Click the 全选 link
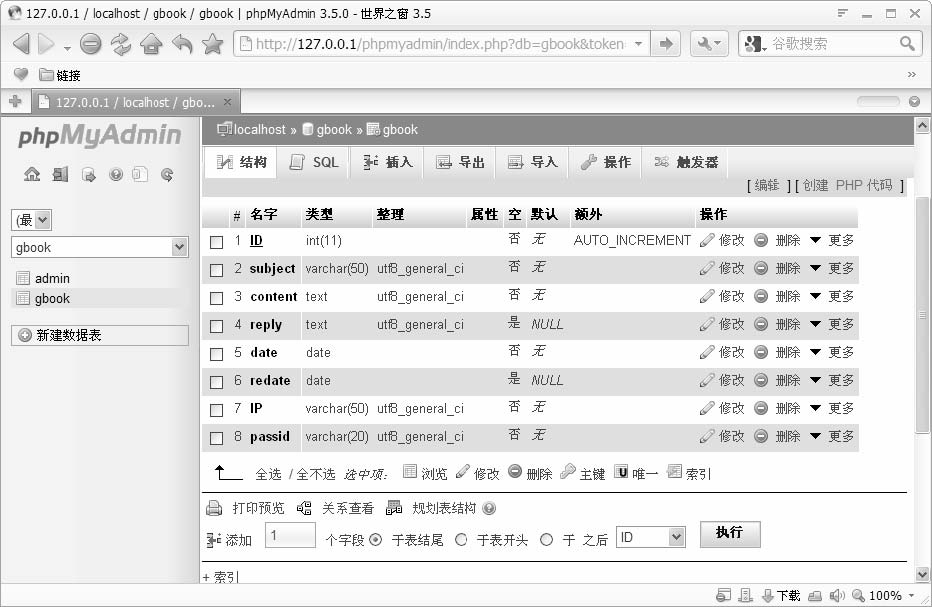This screenshot has width=932, height=607. pos(268,474)
